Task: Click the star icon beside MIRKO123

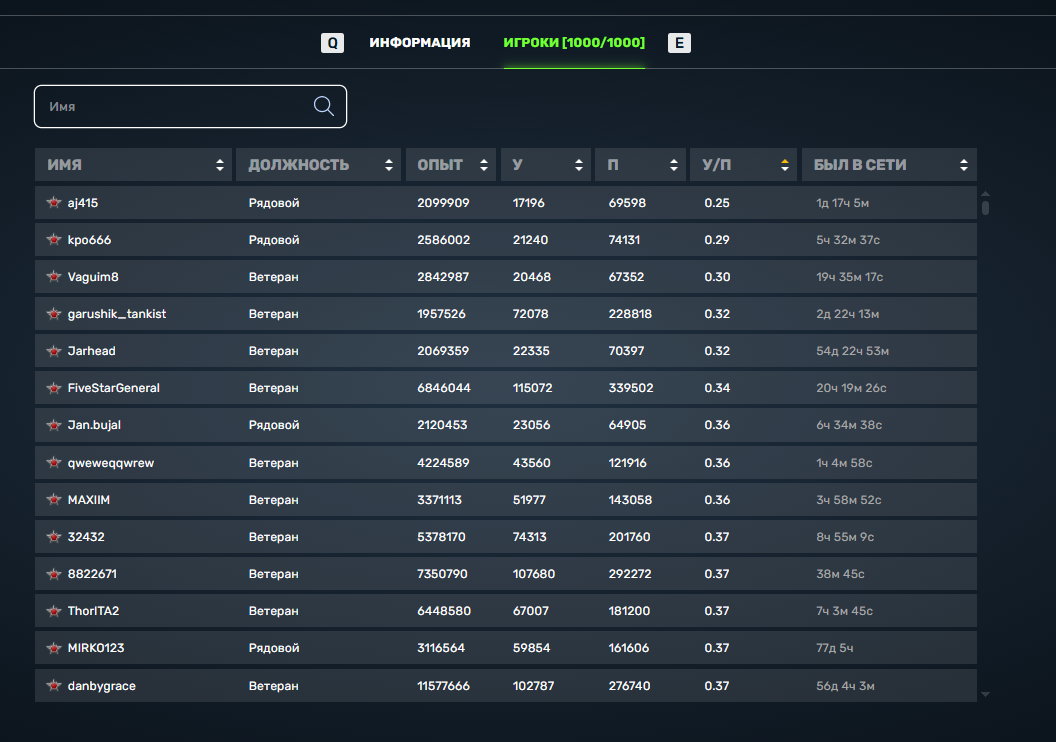Action: click(x=54, y=647)
